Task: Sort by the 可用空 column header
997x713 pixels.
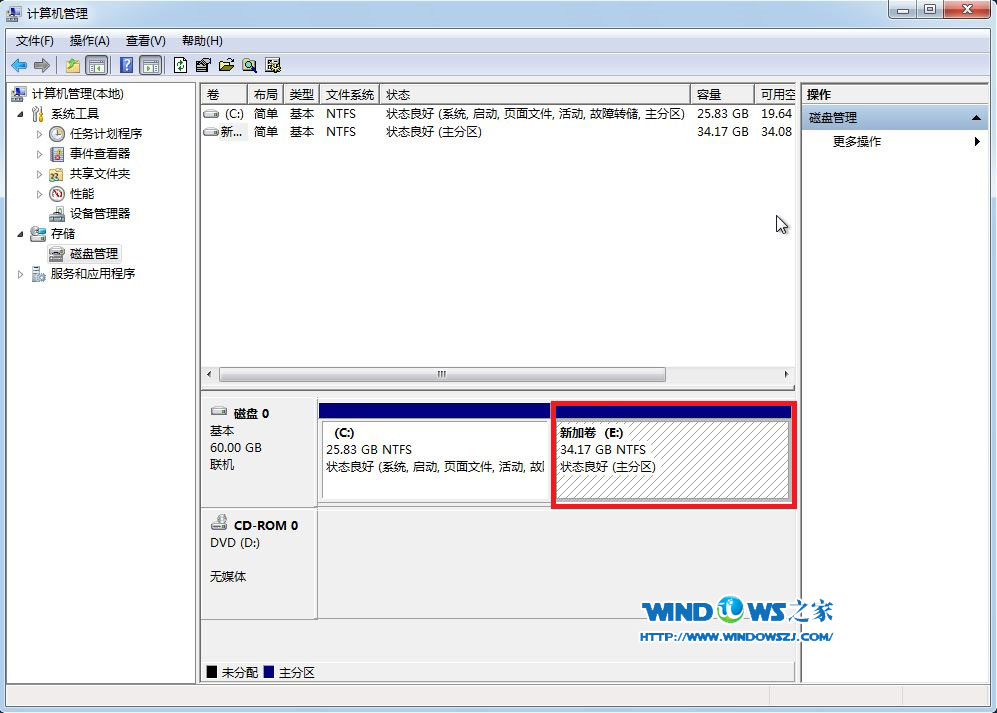Action: click(x=774, y=94)
